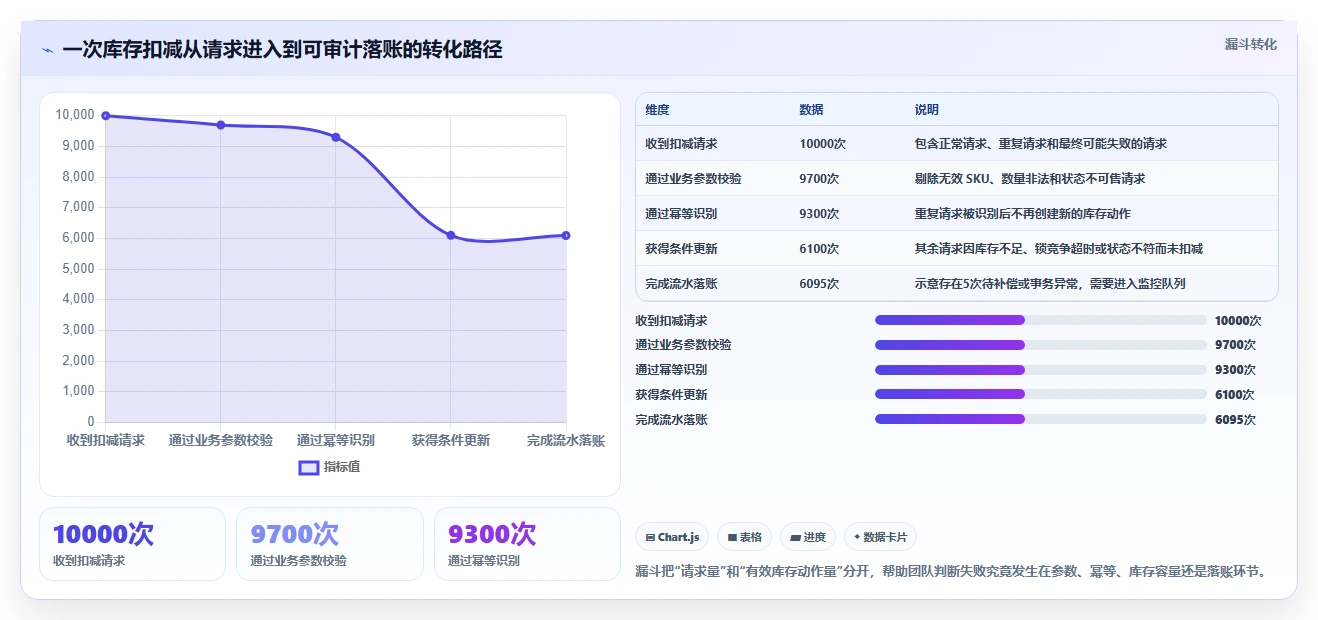Viewport: 1318px width, 620px height.
Task: Click the 数据卡片 tag chip
Action: [880, 537]
